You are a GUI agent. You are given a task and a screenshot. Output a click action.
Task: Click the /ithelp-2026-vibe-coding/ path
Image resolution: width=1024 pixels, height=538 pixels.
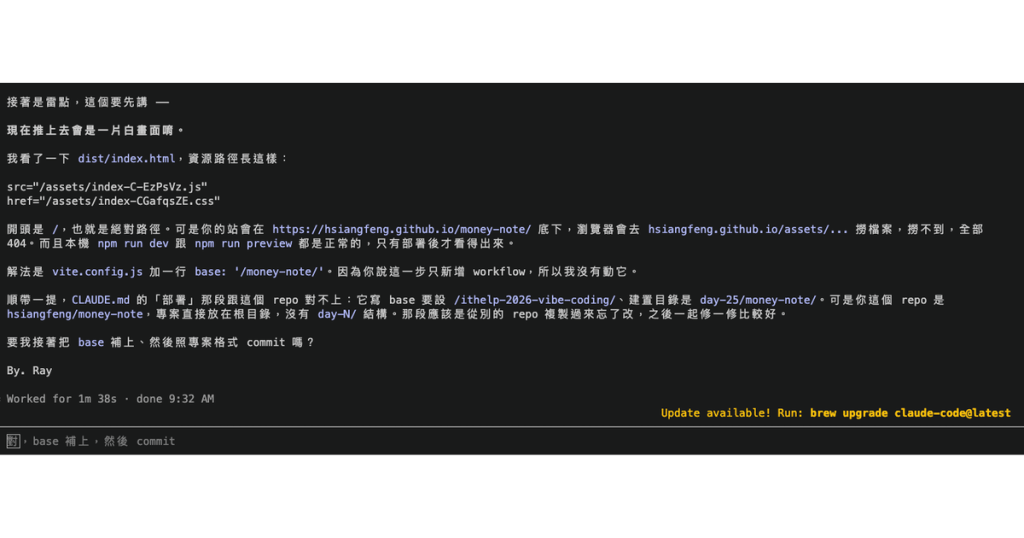[x=534, y=300]
